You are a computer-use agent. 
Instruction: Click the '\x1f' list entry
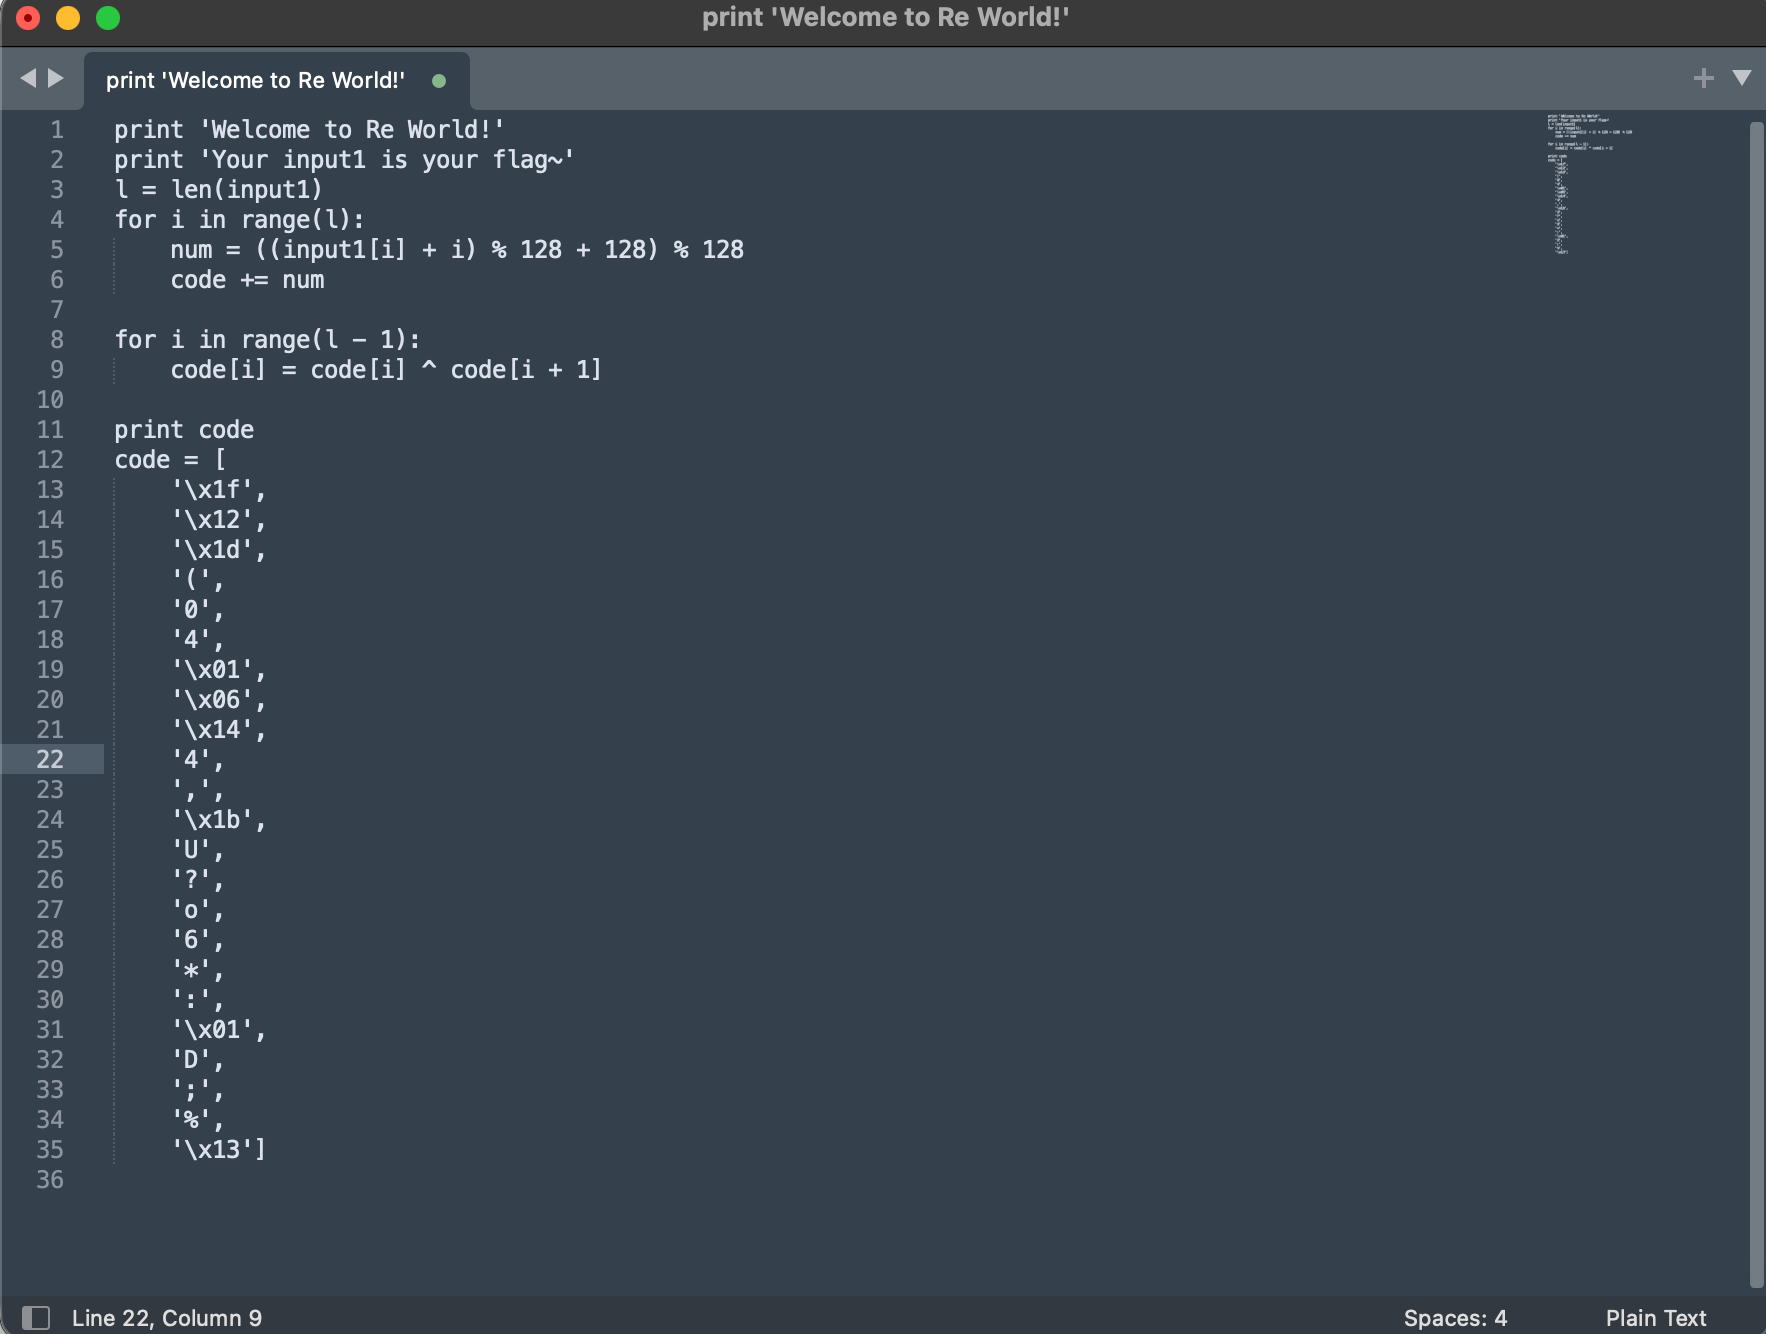(x=219, y=490)
